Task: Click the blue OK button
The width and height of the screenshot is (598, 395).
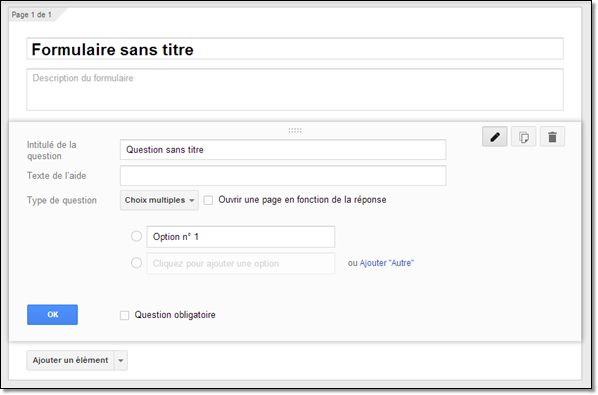Action: pyautogui.click(x=52, y=315)
